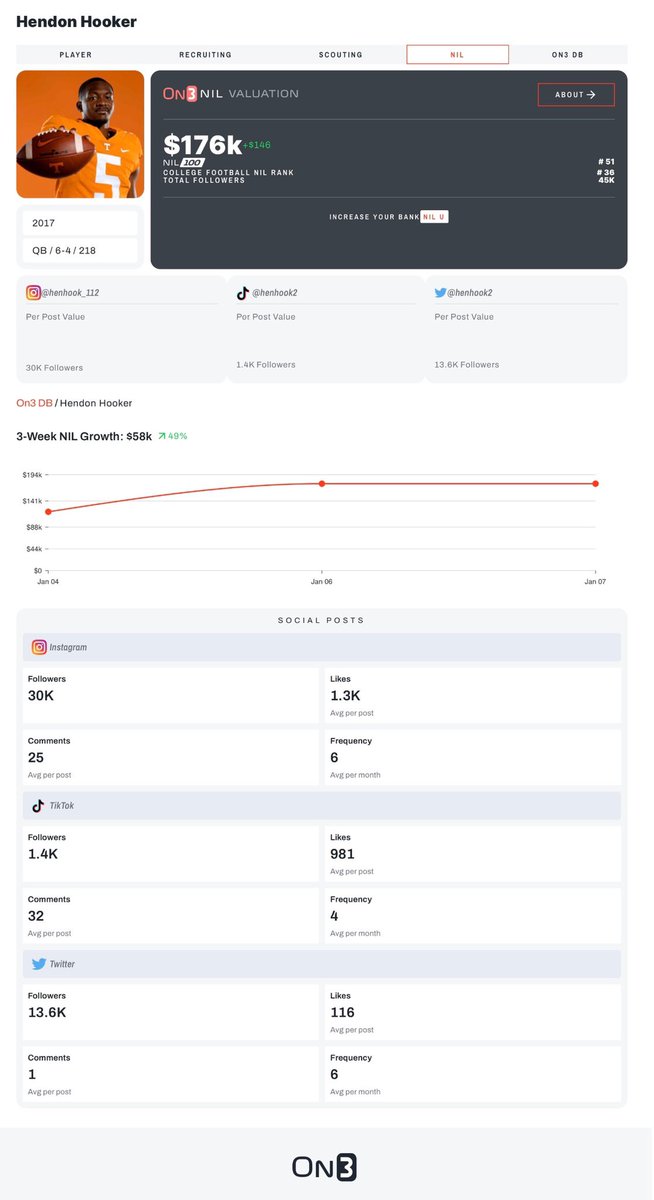Click the Hendon Hooker page title
Image resolution: width=654 pixels, height=1200 pixels.
76,21
